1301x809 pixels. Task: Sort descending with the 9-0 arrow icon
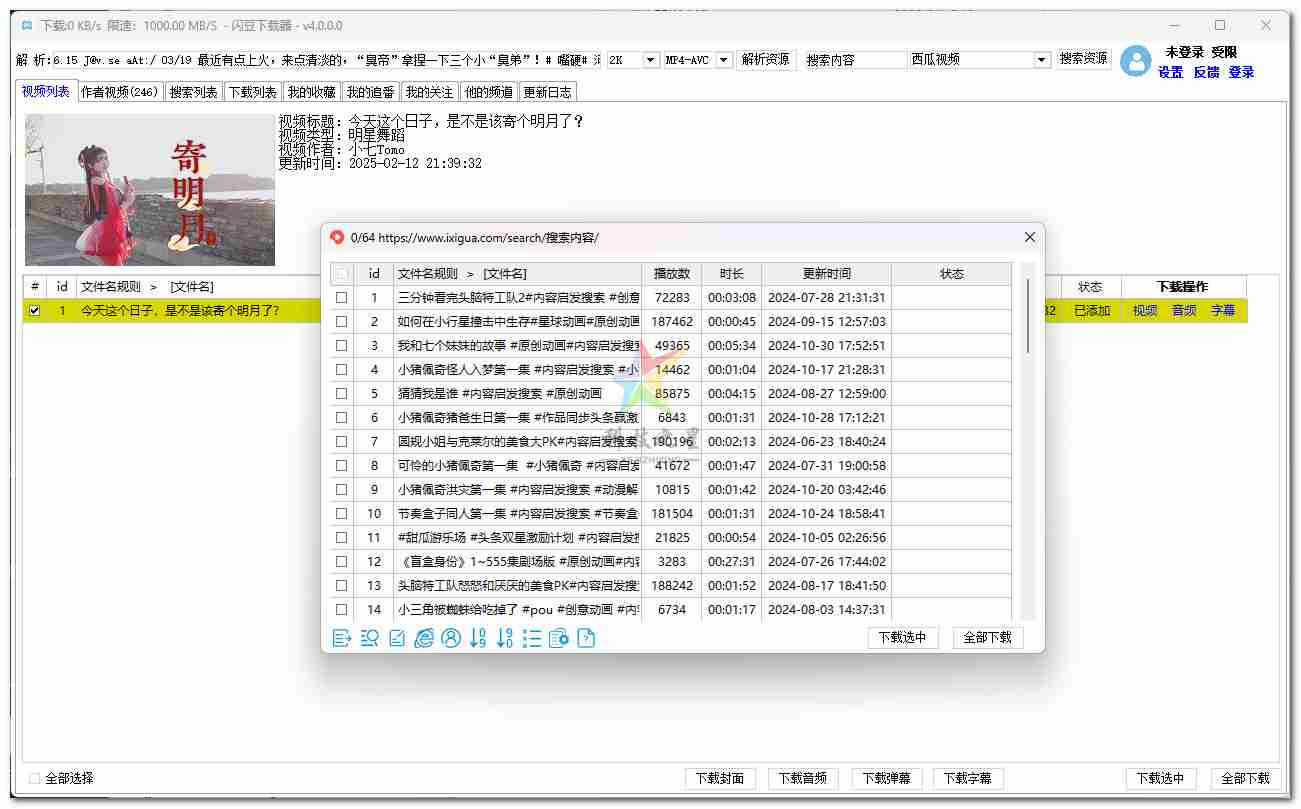pos(505,638)
